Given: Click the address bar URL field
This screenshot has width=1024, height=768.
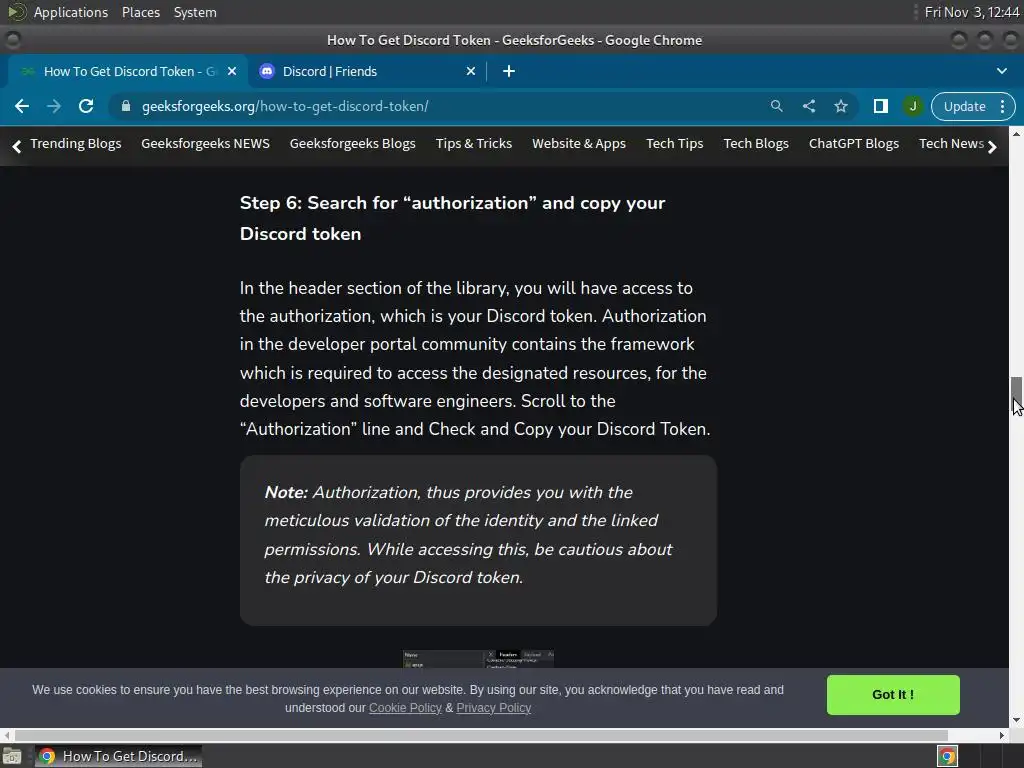Looking at the screenshot, I should (444, 106).
